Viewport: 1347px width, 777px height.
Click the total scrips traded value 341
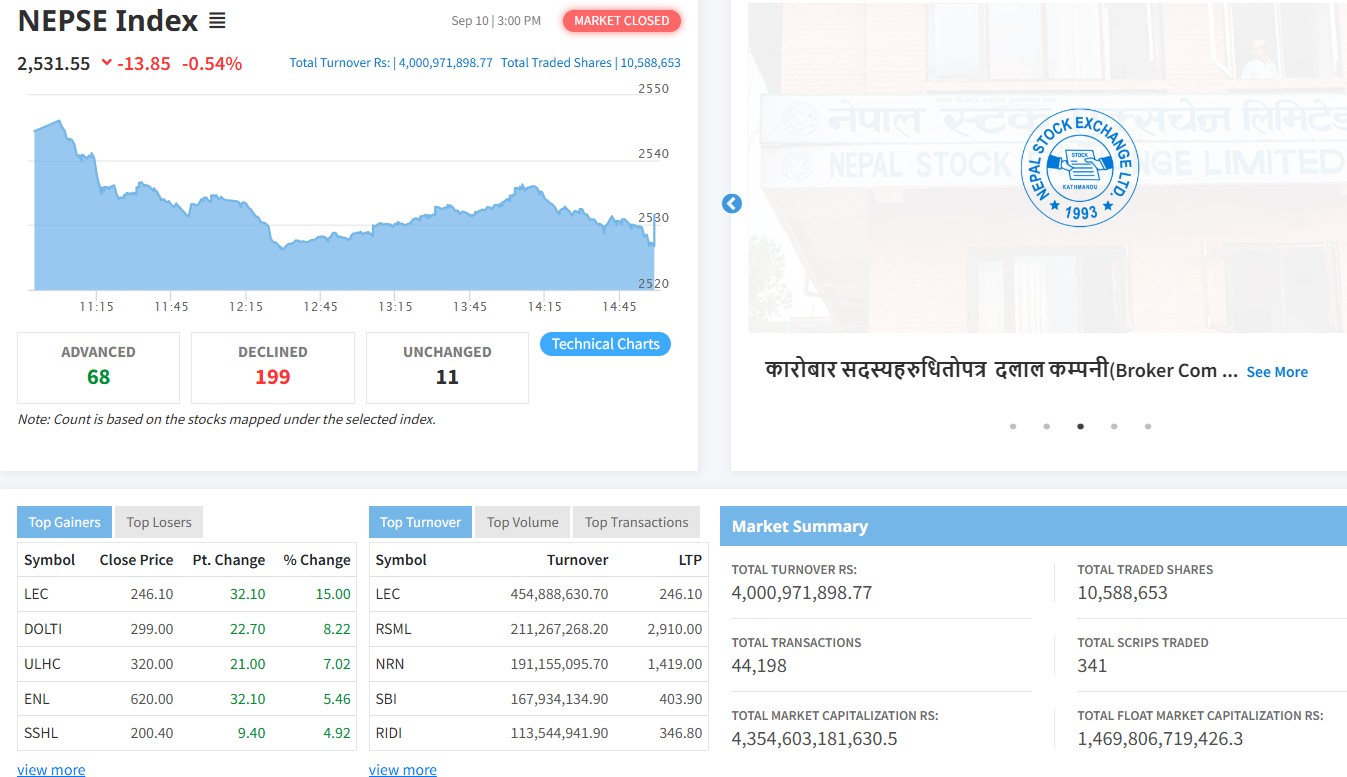pos(1092,666)
